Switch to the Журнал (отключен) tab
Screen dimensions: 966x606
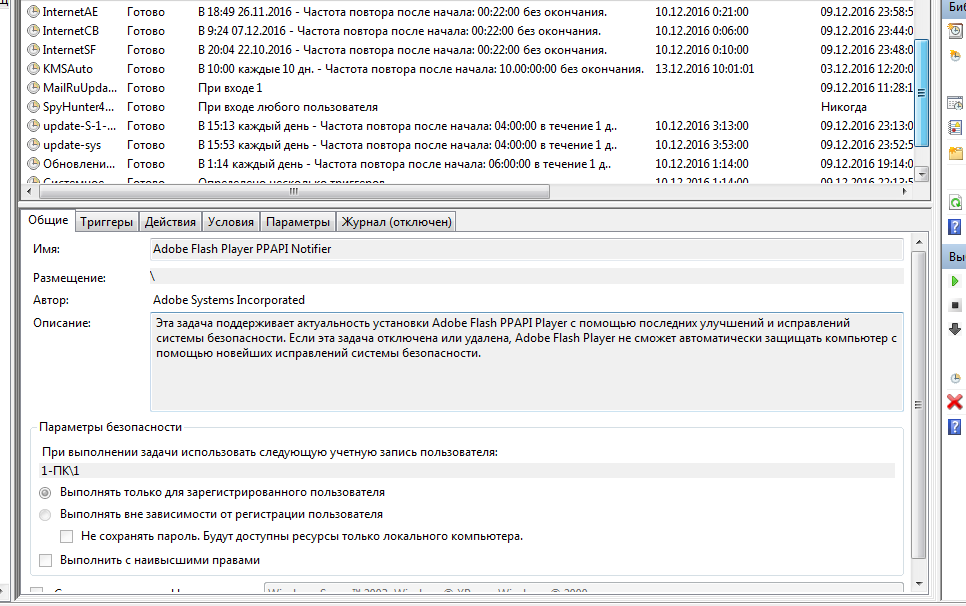point(396,222)
